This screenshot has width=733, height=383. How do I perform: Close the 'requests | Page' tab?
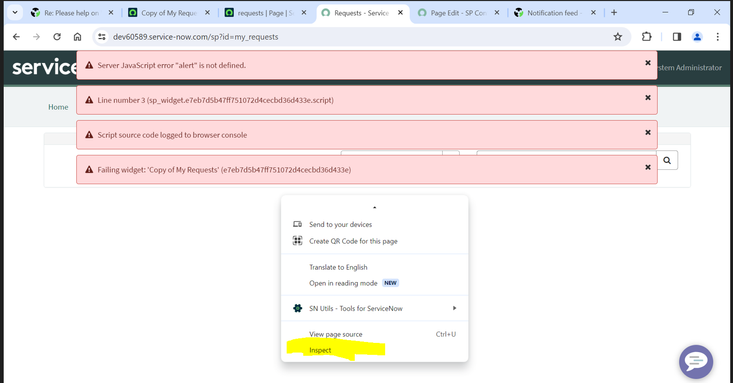[x=304, y=13]
